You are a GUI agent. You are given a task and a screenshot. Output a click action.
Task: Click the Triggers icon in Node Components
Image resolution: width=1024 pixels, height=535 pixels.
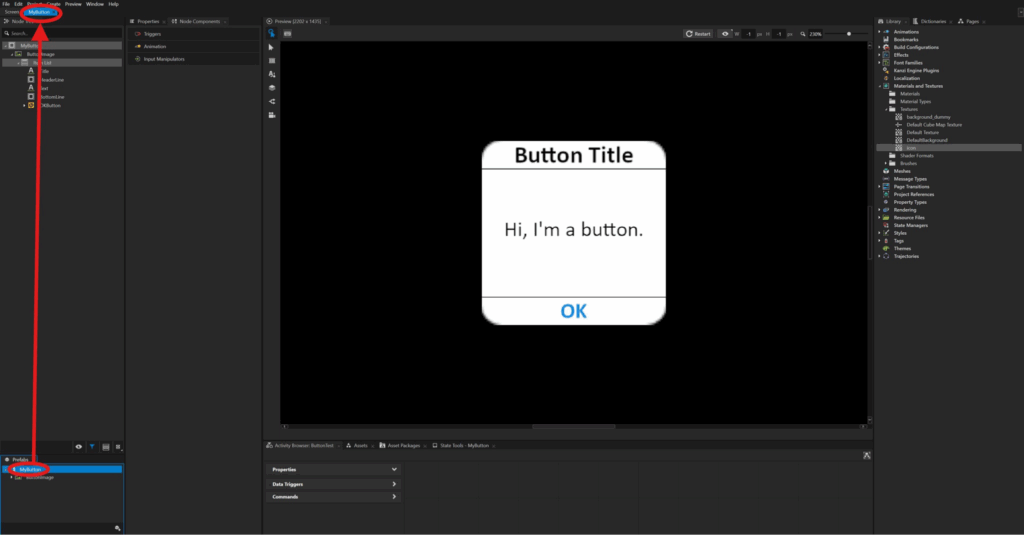(138, 34)
